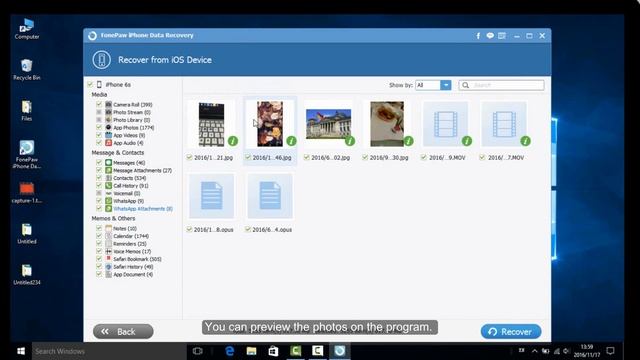Image resolution: width=640 pixels, height=360 pixels.
Task: Uncheck the 2016/1...21.jpg file checkbox
Action: point(189,157)
